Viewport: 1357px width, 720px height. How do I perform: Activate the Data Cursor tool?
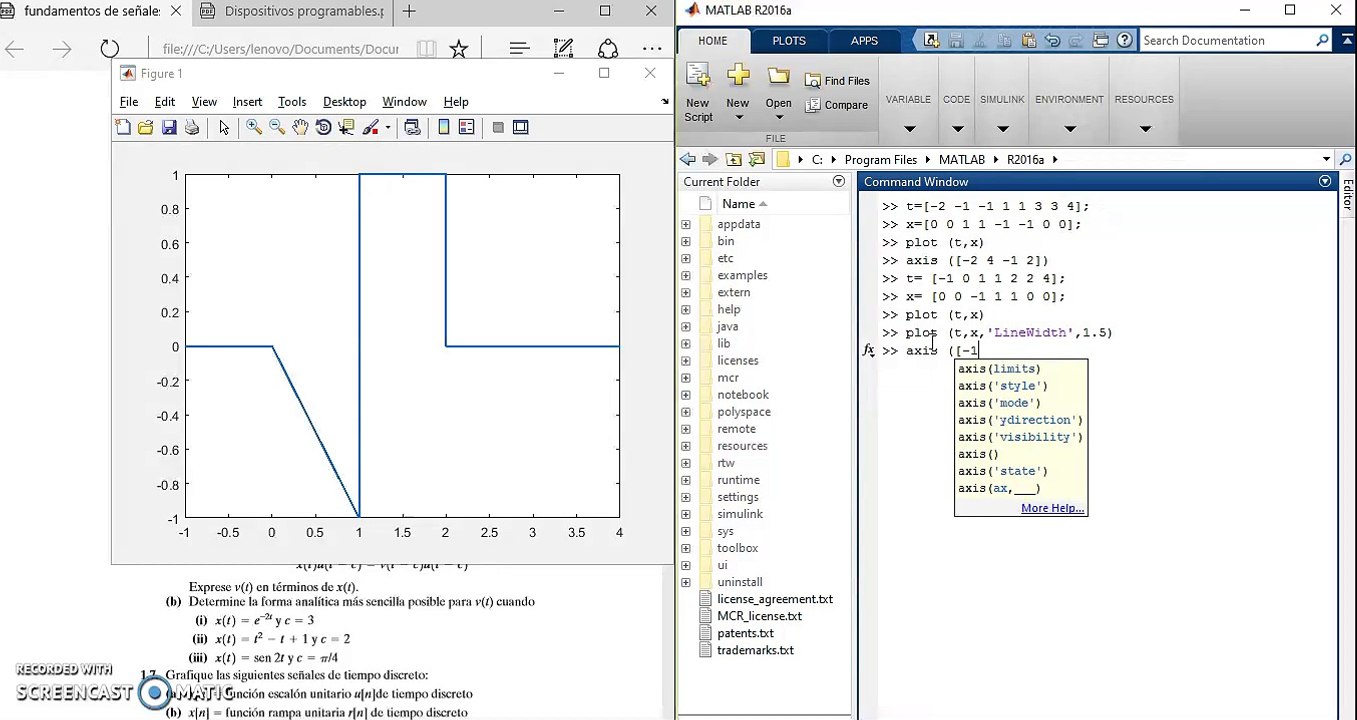point(347,127)
